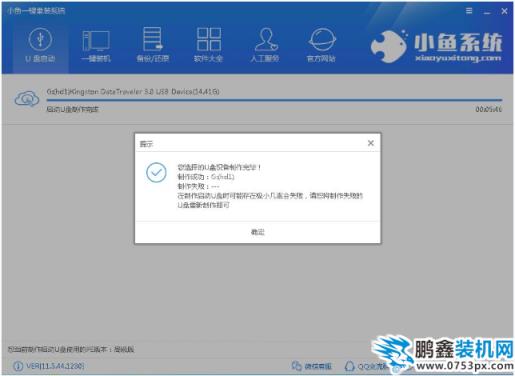Open the 官方网站 tab
Image resolution: width=515 pixels, height=376 pixels.
pos(321,46)
